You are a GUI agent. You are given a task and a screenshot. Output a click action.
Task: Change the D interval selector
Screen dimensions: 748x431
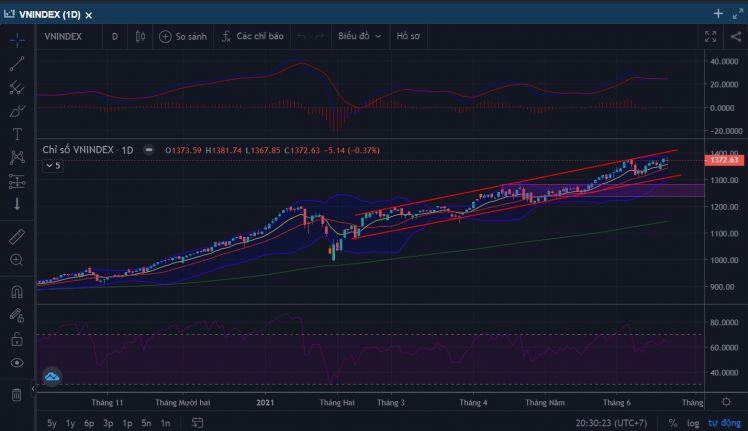(x=114, y=36)
